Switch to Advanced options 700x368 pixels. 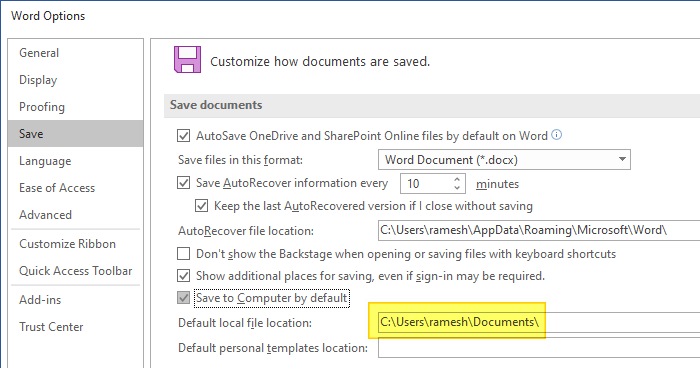[x=45, y=215]
